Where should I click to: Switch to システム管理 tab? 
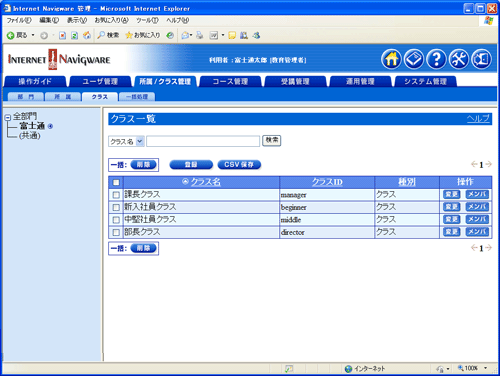[425, 81]
